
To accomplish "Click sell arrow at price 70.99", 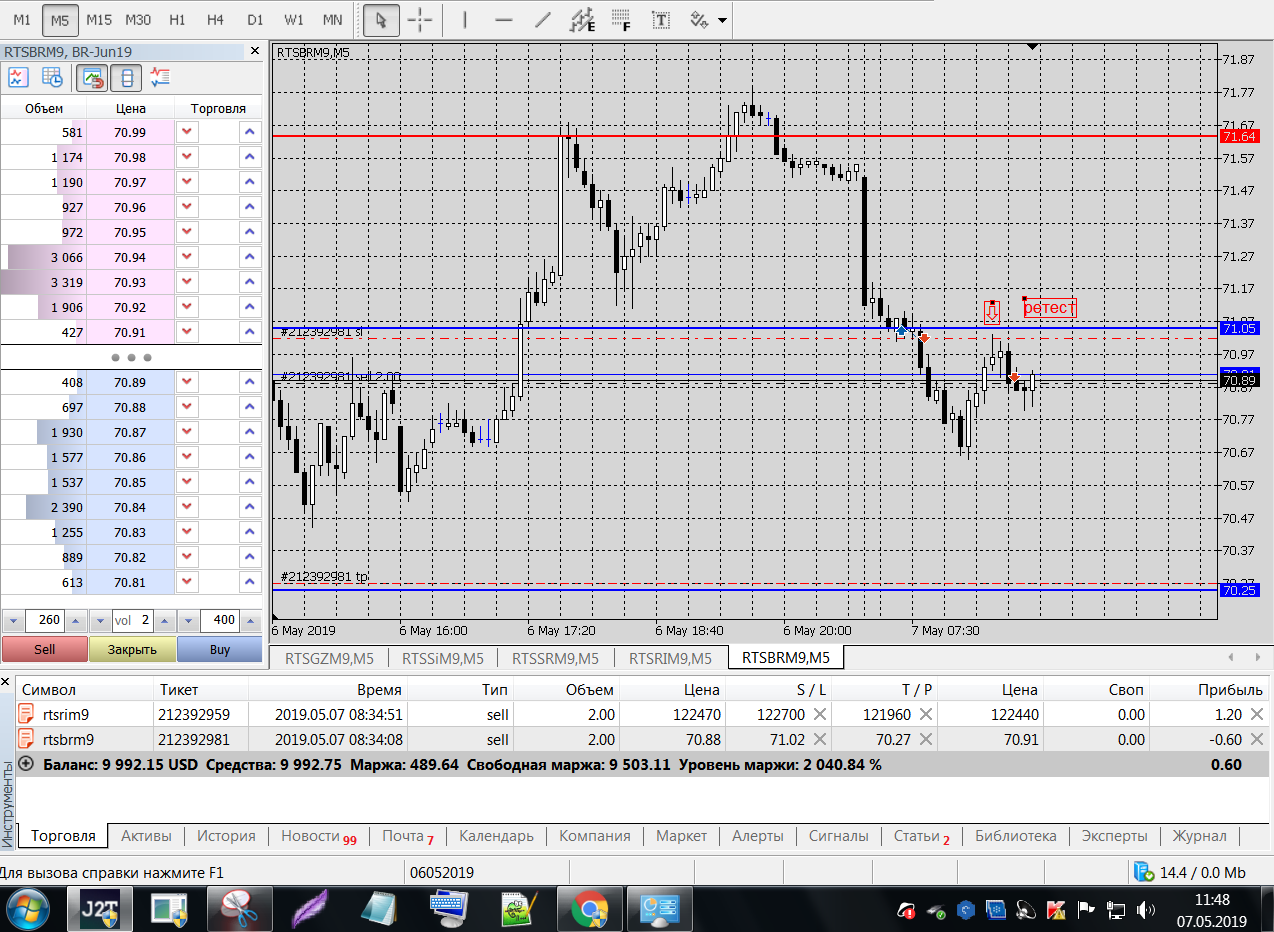I will [187, 132].
